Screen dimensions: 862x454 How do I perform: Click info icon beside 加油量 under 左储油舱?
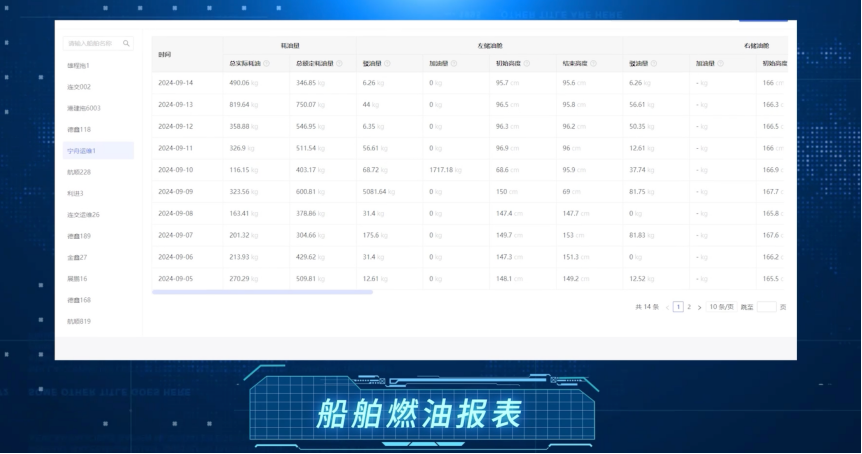pos(454,64)
